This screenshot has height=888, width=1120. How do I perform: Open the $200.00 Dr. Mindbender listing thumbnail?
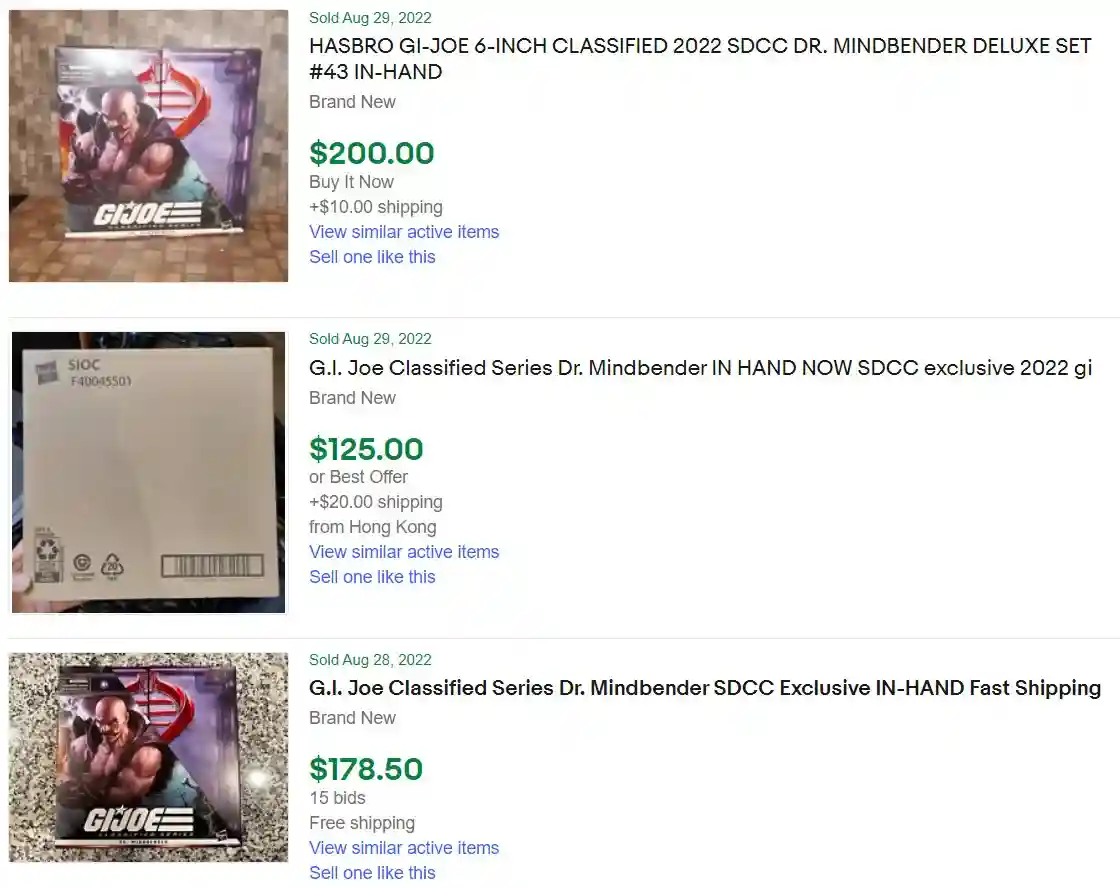pyautogui.click(x=149, y=146)
